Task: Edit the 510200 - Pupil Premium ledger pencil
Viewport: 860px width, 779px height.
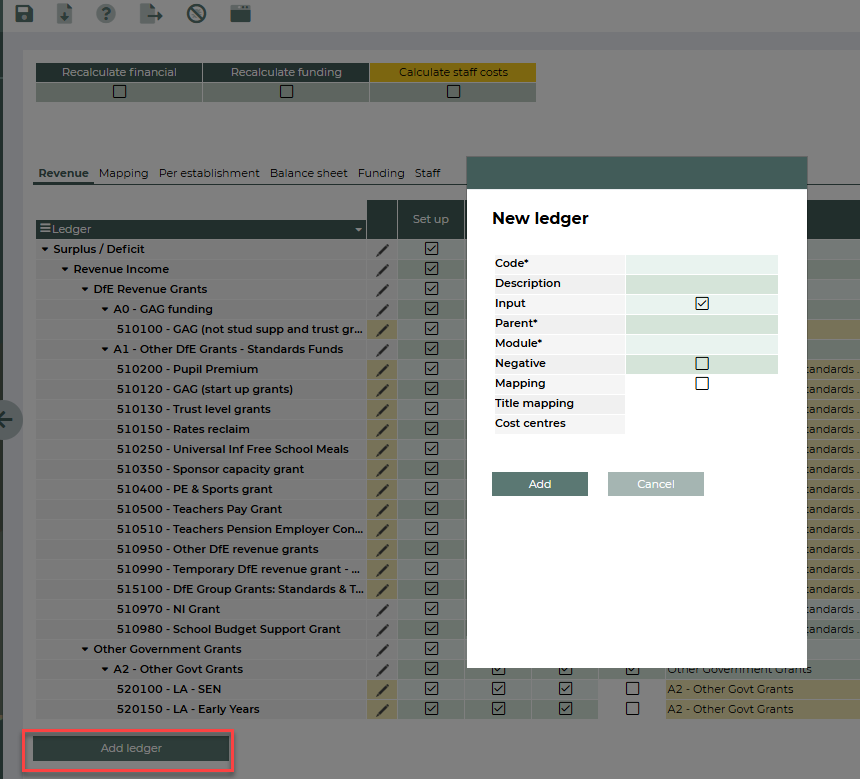Action: tap(382, 369)
